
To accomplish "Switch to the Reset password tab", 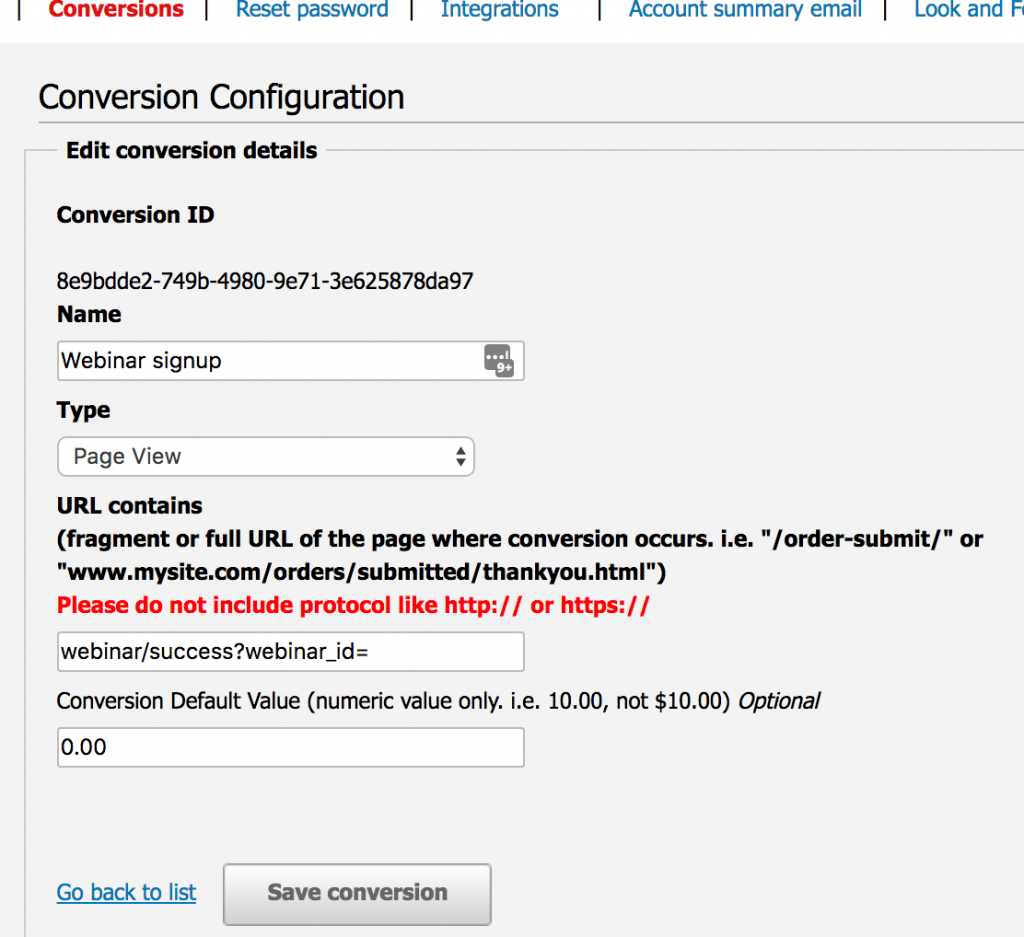I will [312, 10].
